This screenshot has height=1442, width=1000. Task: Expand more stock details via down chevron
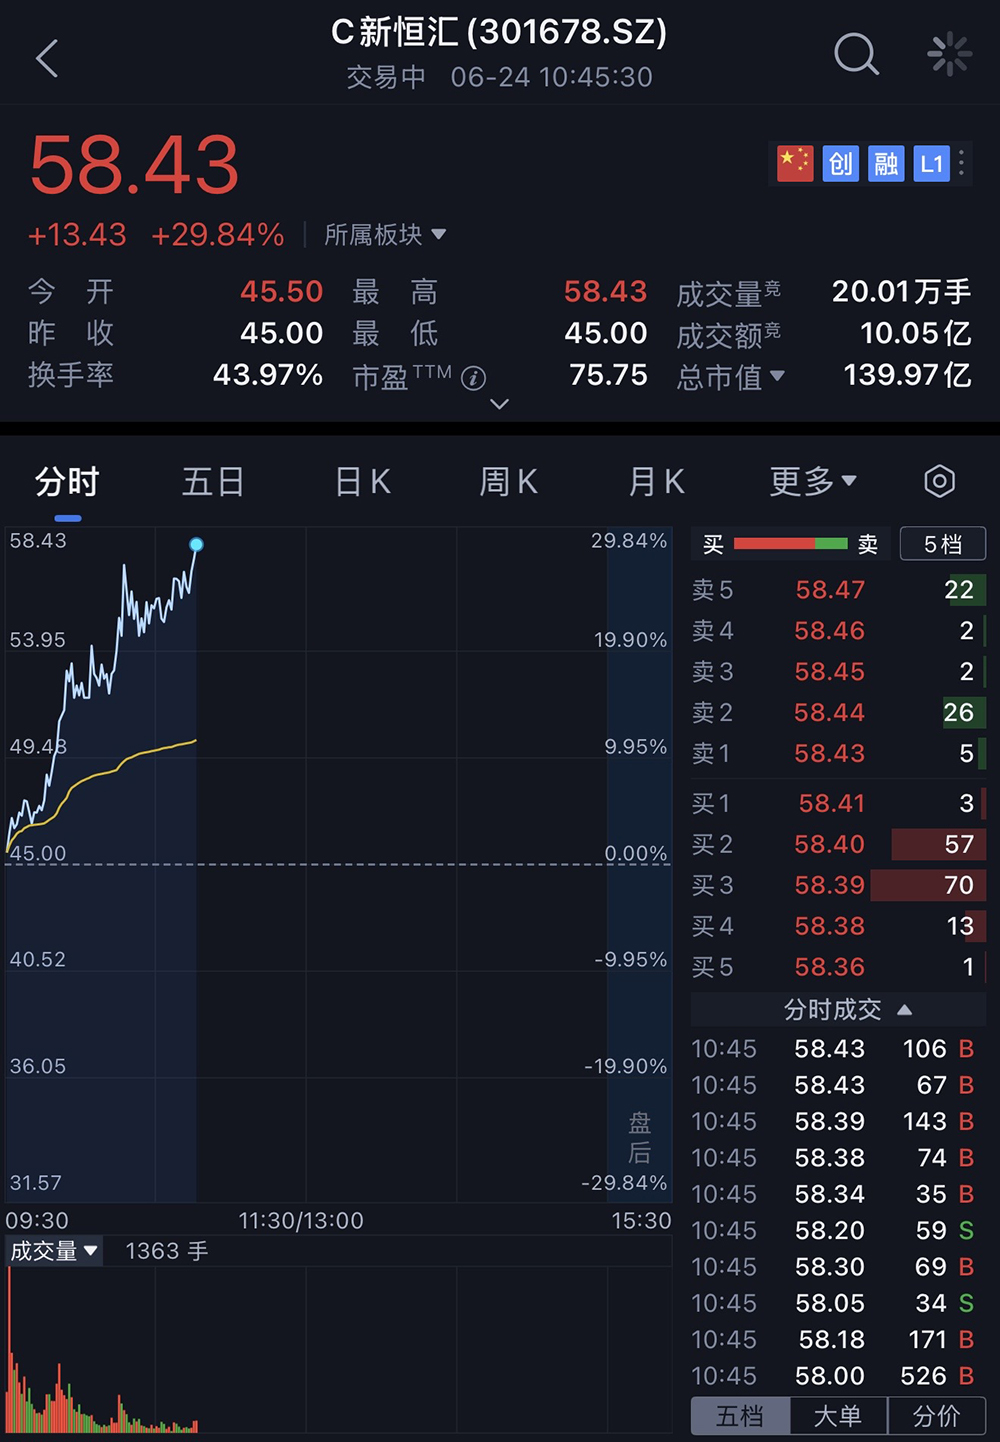(498, 404)
